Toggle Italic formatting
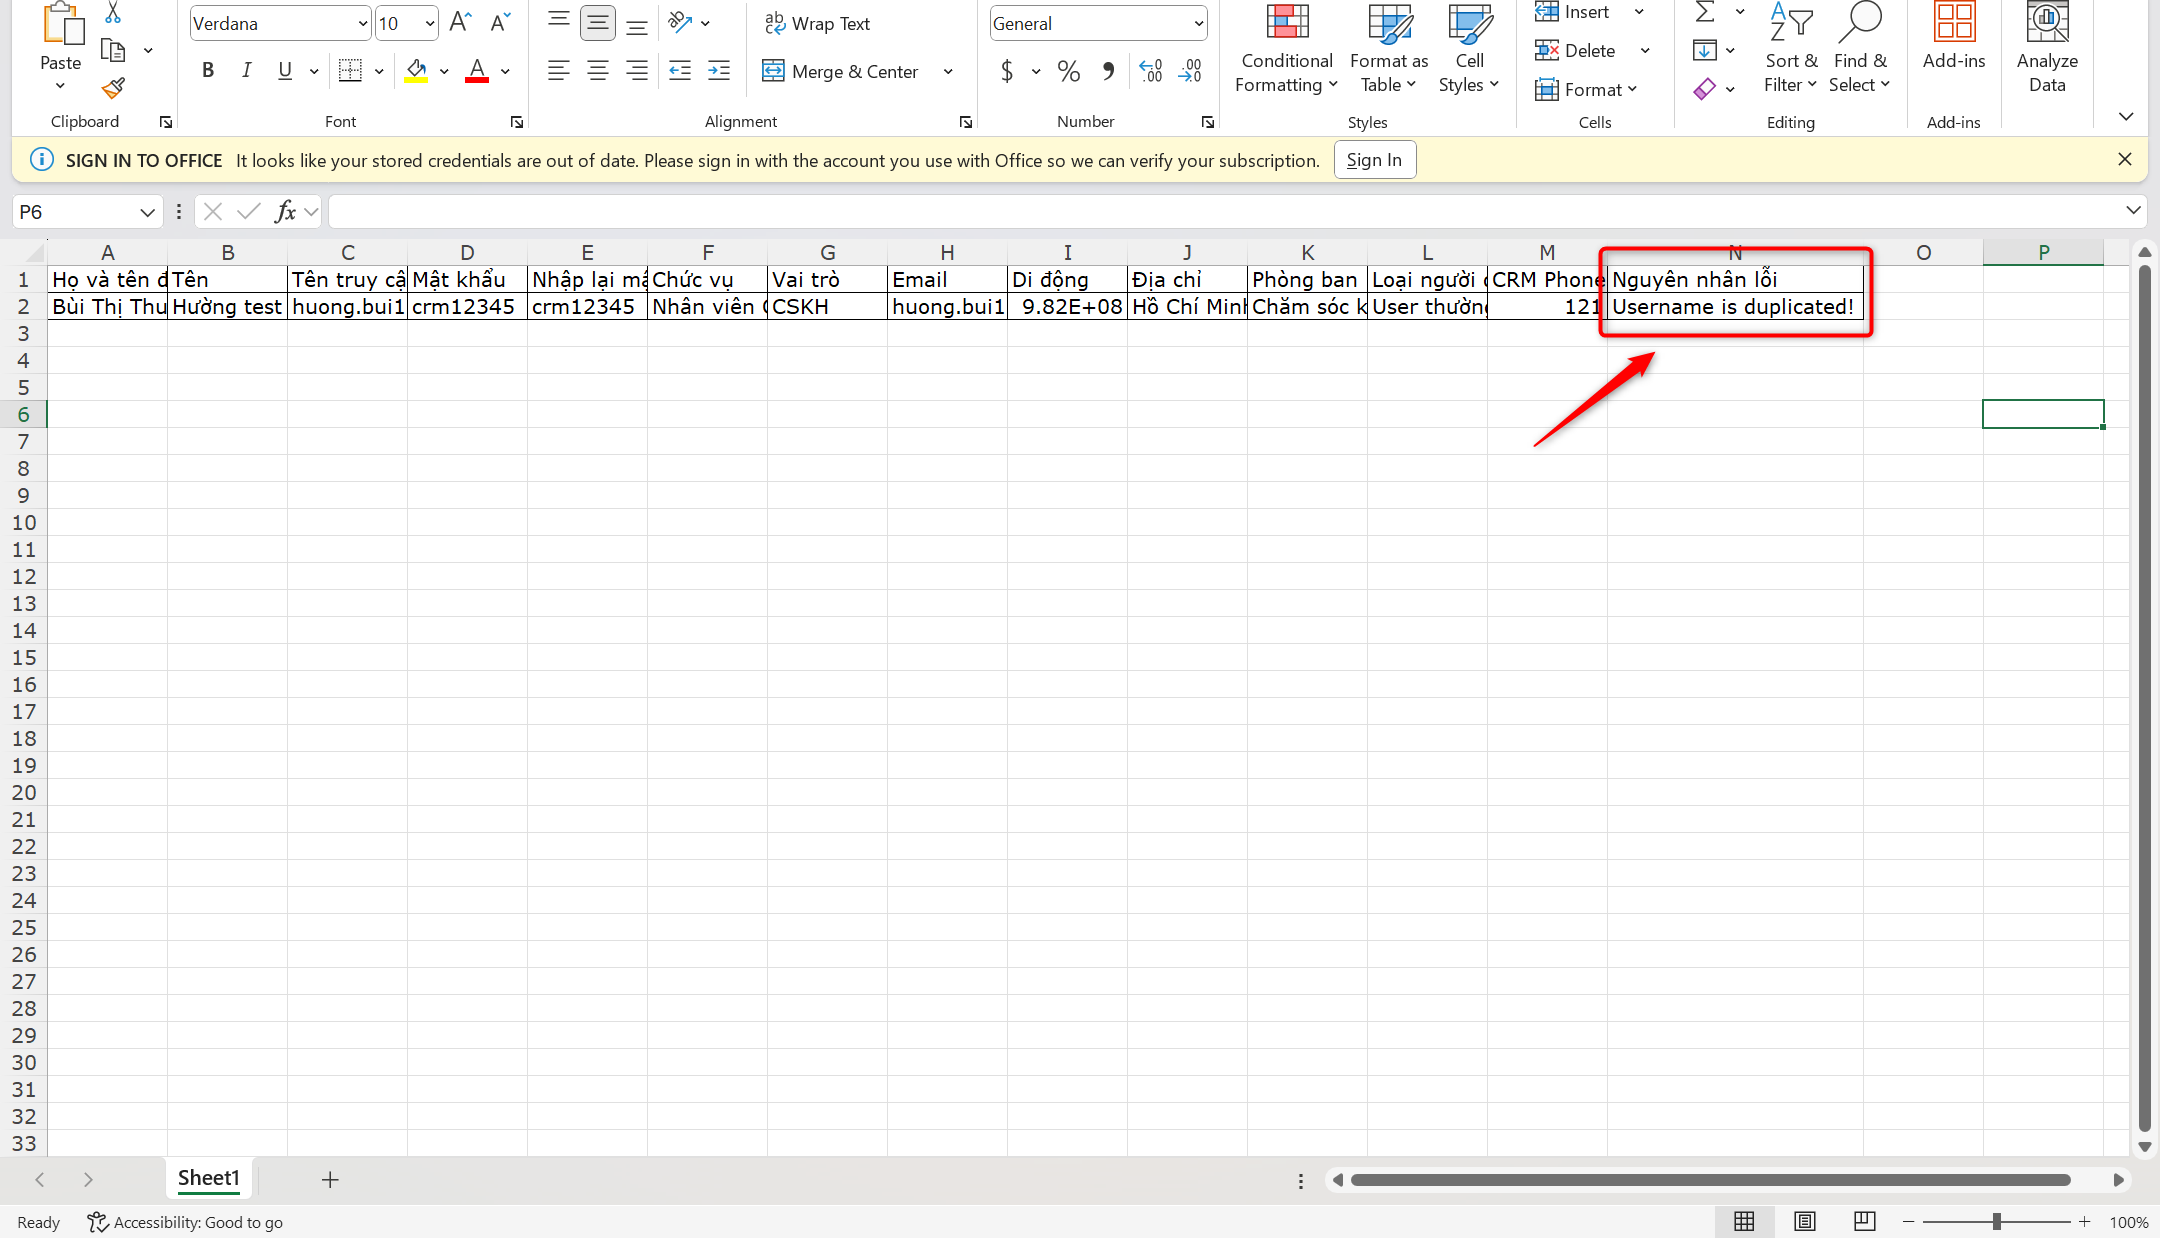Screen dimensions: 2160x1238 [246, 71]
